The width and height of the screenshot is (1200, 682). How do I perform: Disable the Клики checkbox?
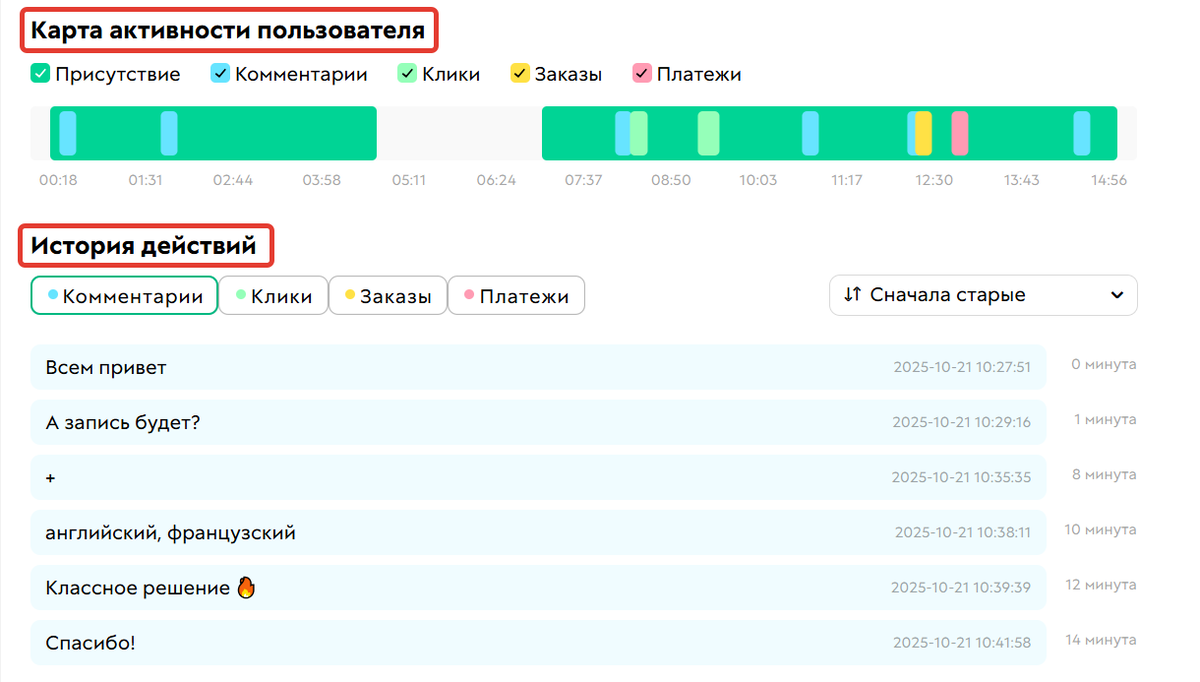pos(407,74)
